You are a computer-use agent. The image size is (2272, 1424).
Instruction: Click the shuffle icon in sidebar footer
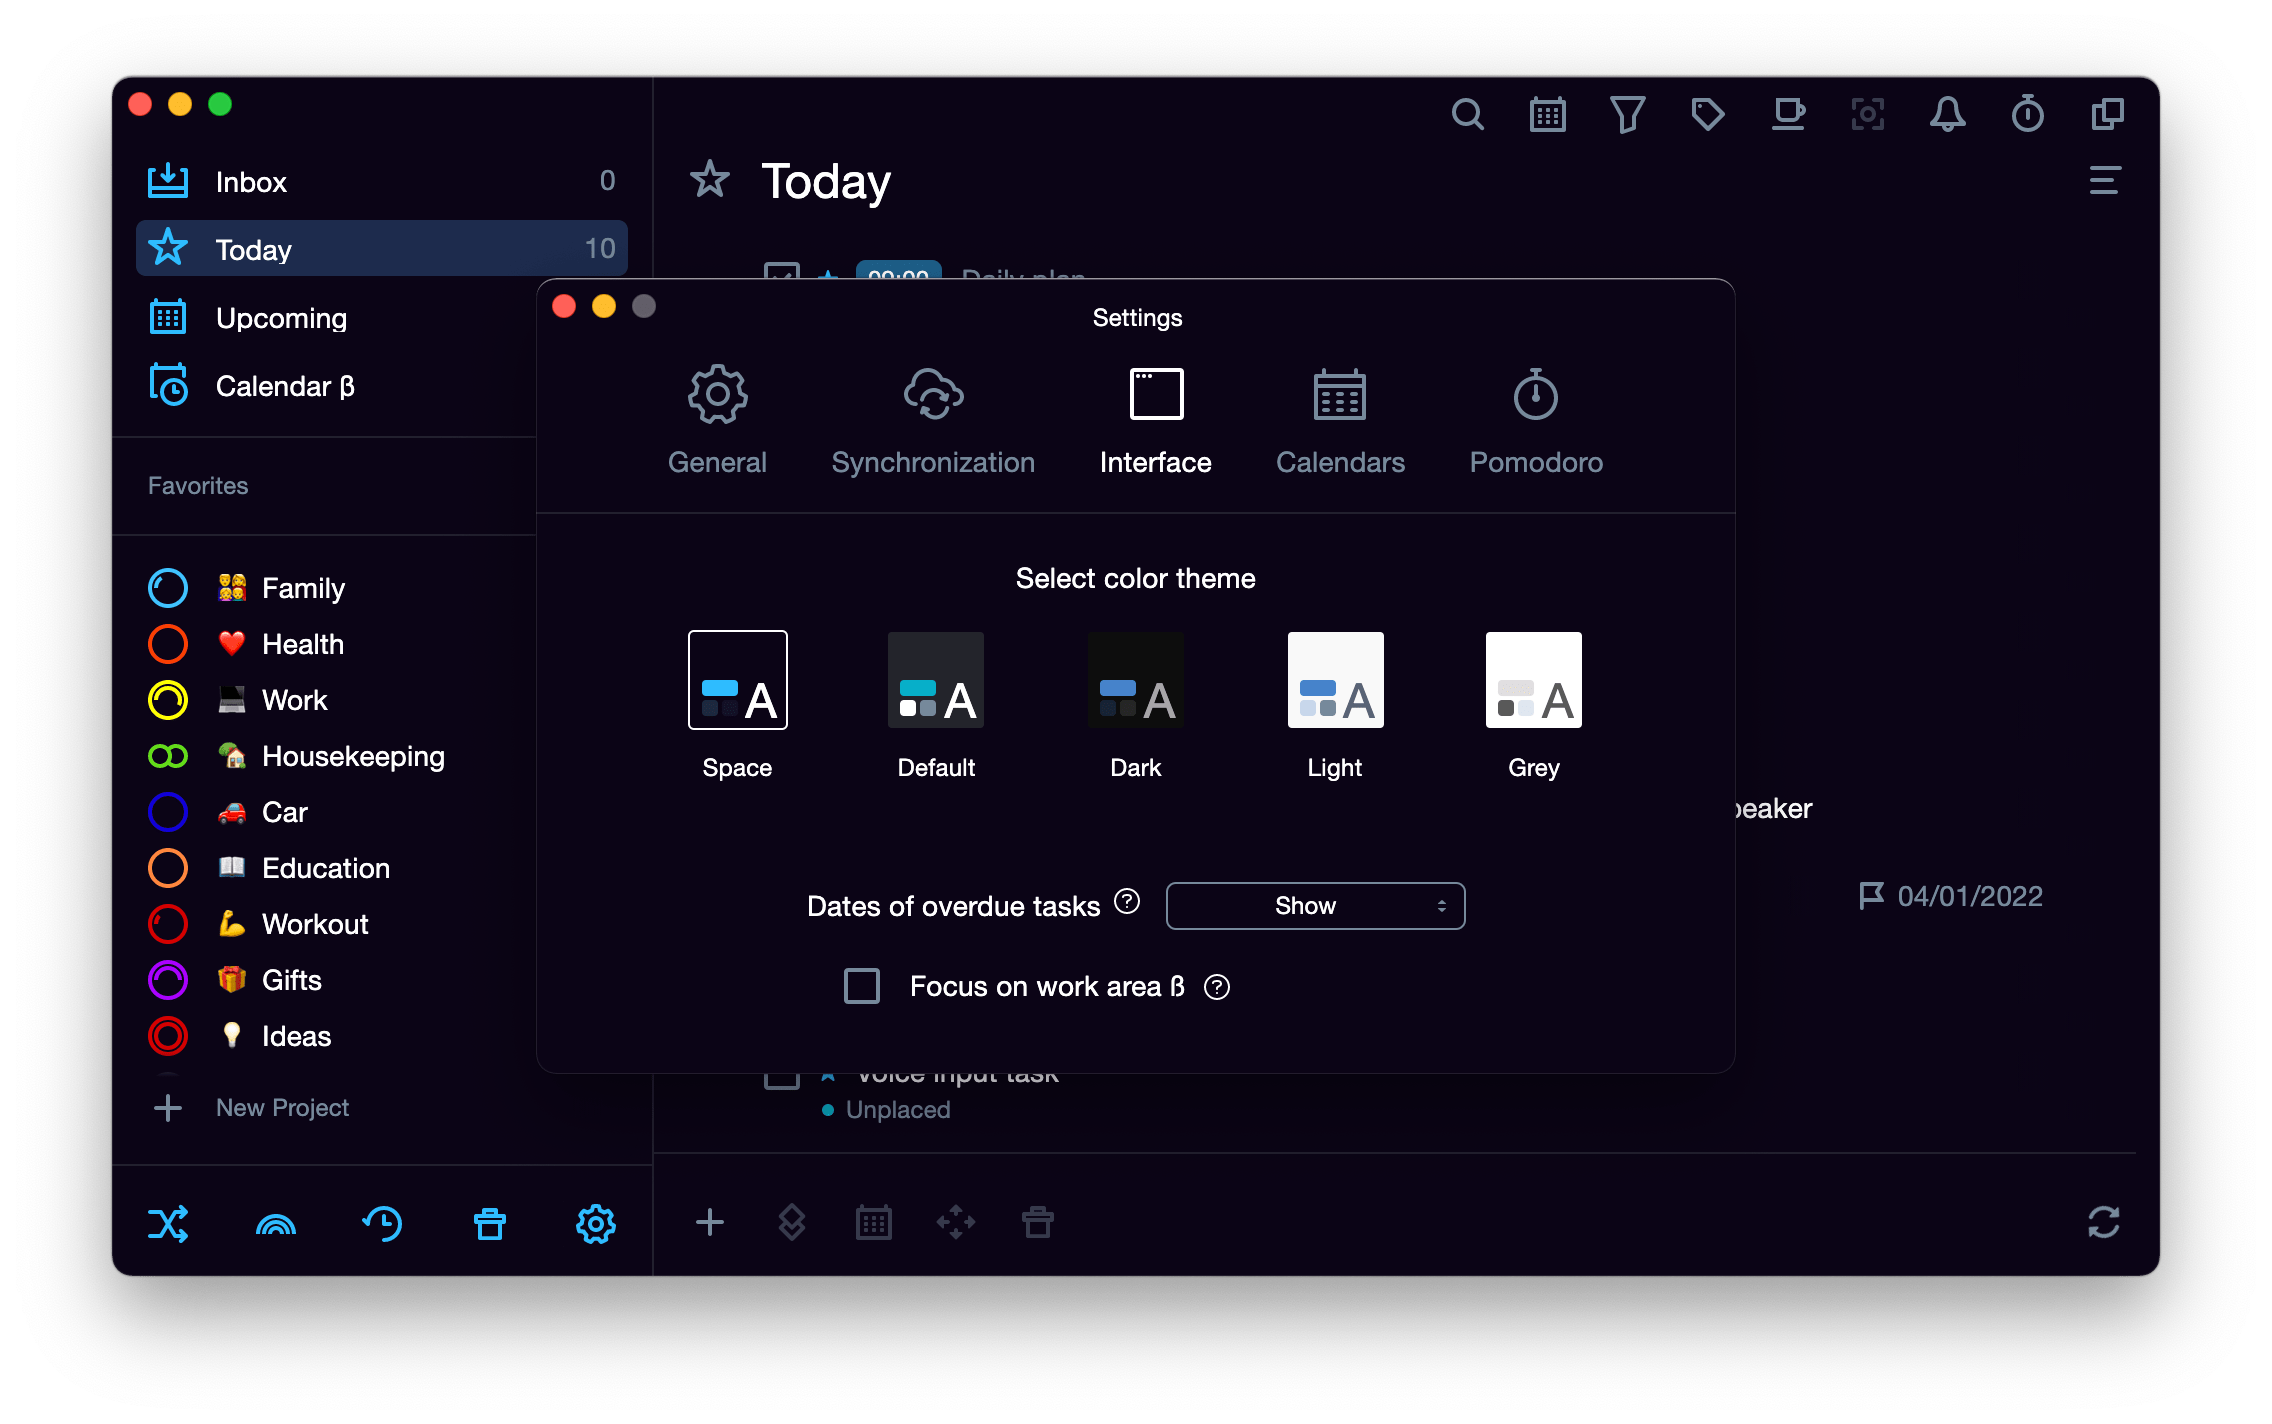(168, 1224)
